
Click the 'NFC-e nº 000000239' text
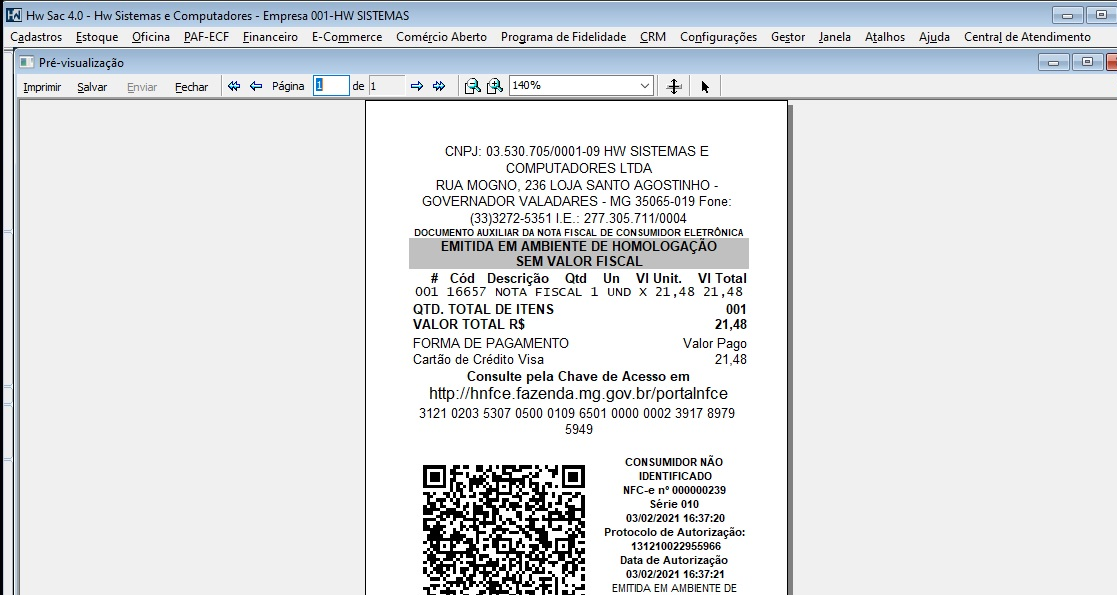[675, 490]
